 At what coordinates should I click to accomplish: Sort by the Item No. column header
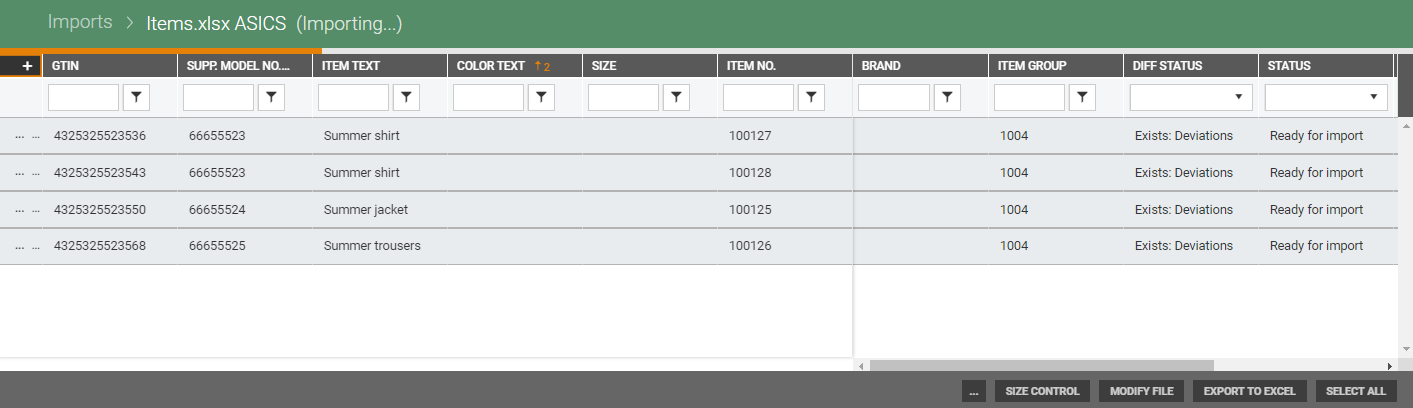point(752,66)
